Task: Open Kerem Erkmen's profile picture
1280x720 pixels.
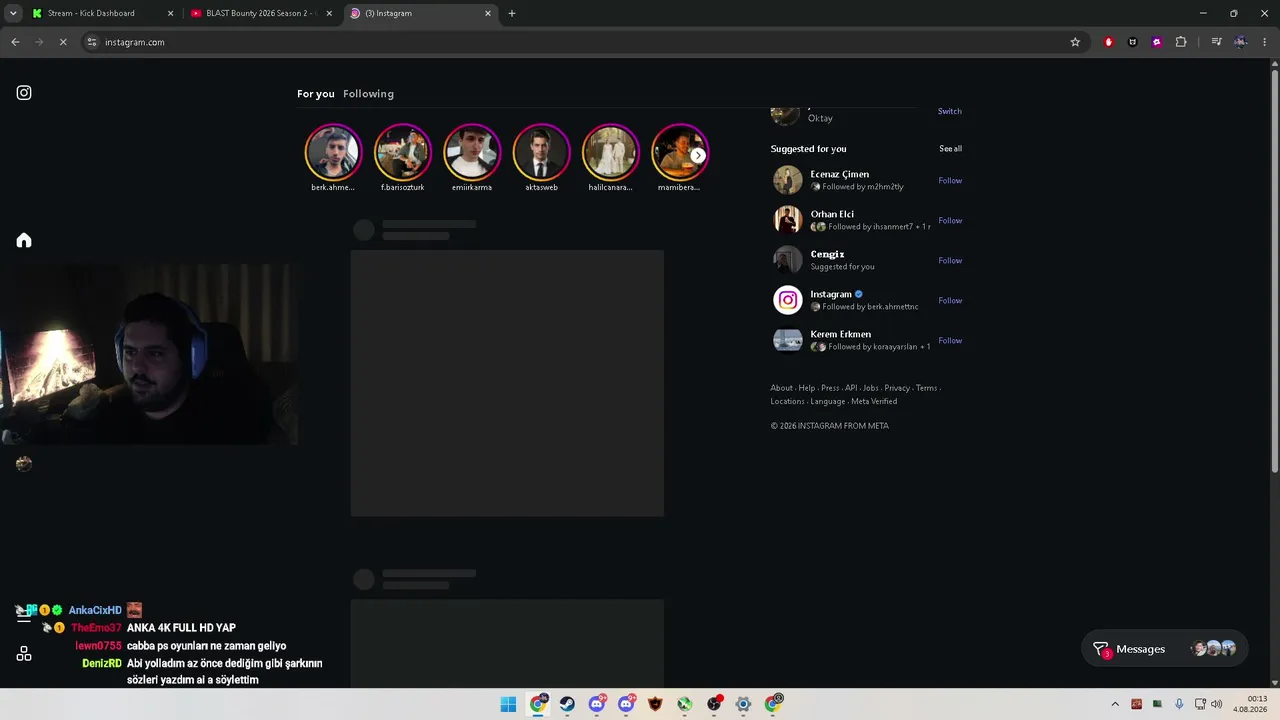Action: (788, 340)
